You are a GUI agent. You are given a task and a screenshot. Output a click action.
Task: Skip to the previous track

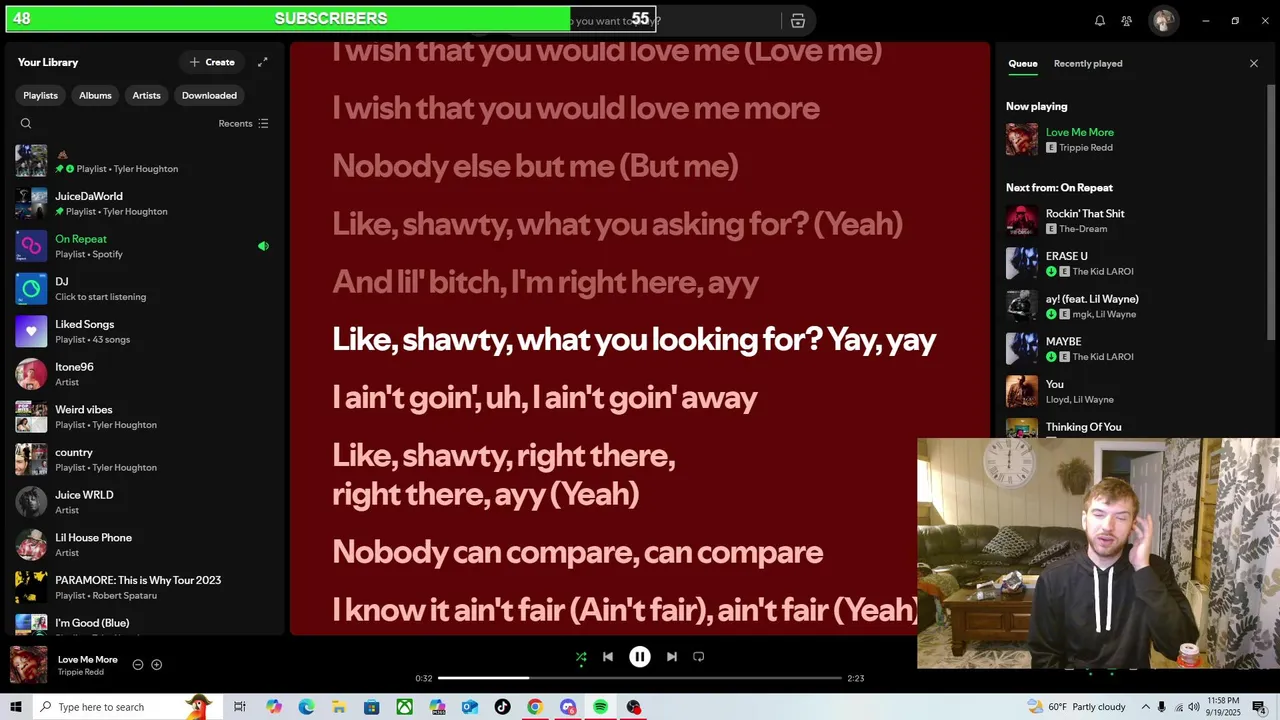(608, 657)
